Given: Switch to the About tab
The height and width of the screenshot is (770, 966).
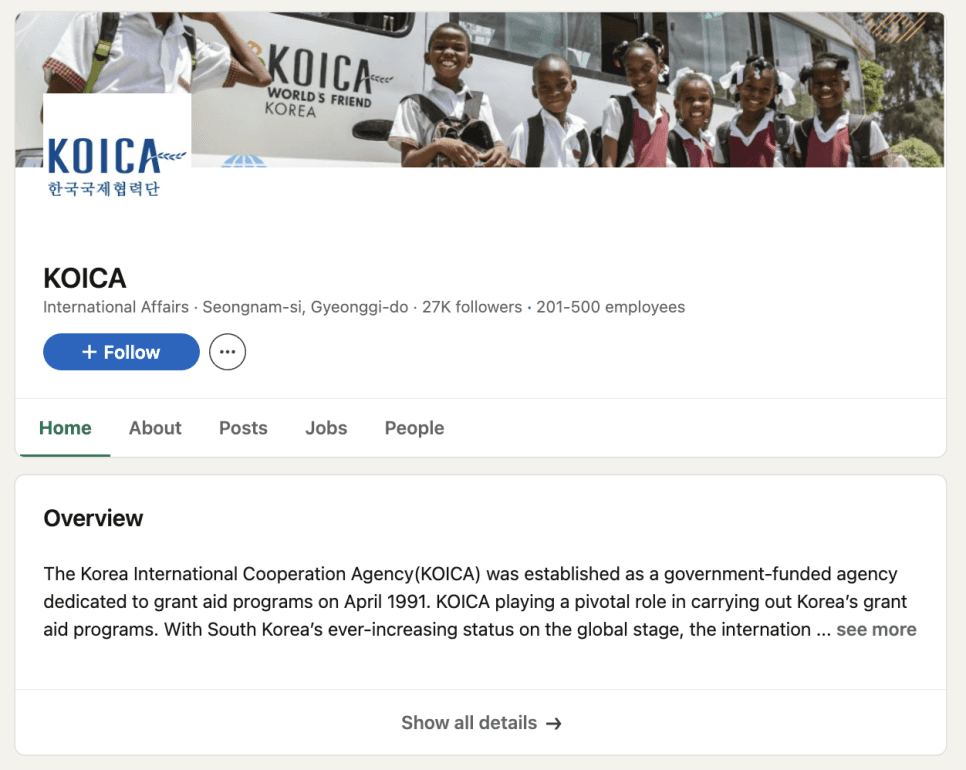Looking at the screenshot, I should (x=155, y=428).
